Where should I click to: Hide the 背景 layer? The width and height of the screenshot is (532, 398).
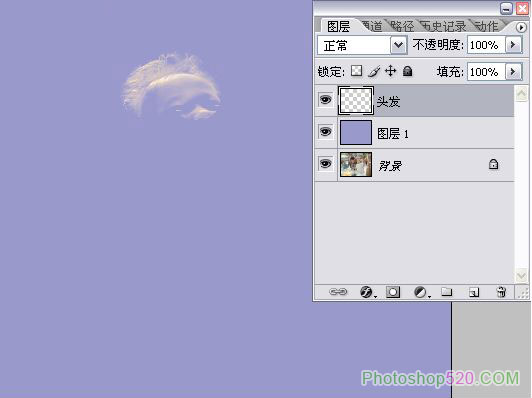coord(326,164)
